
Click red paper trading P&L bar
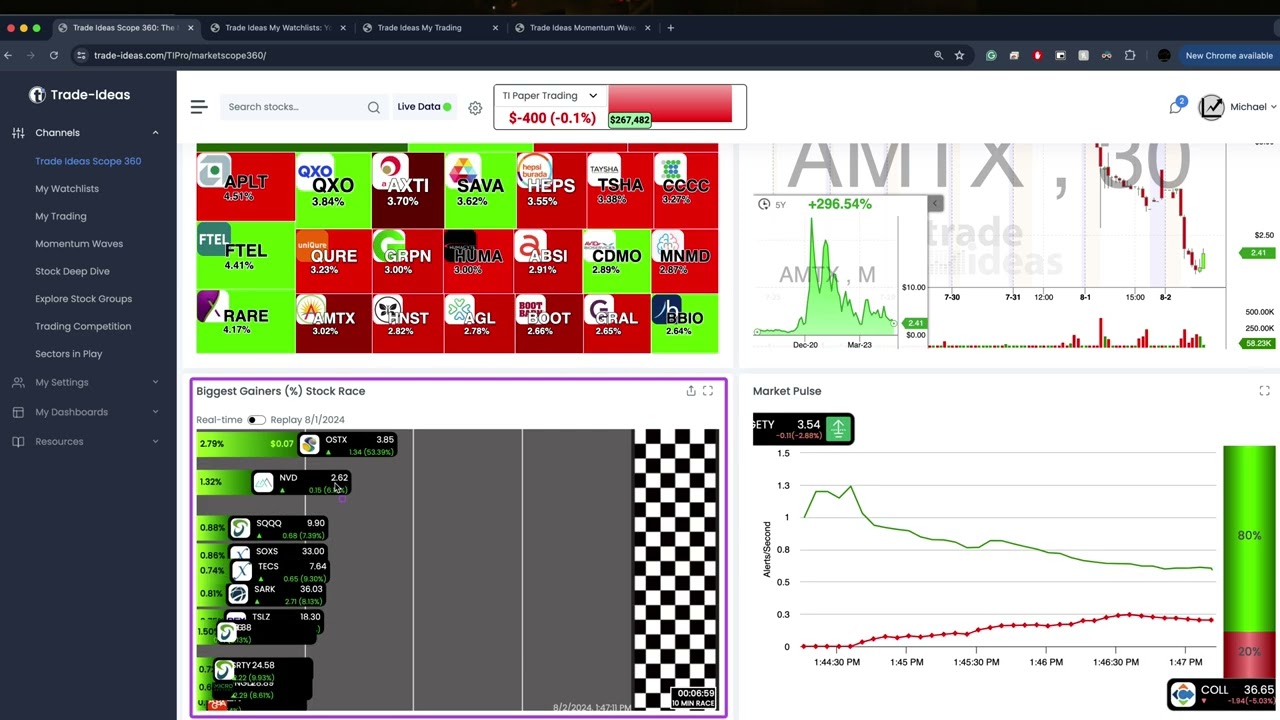(x=670, y=104)
